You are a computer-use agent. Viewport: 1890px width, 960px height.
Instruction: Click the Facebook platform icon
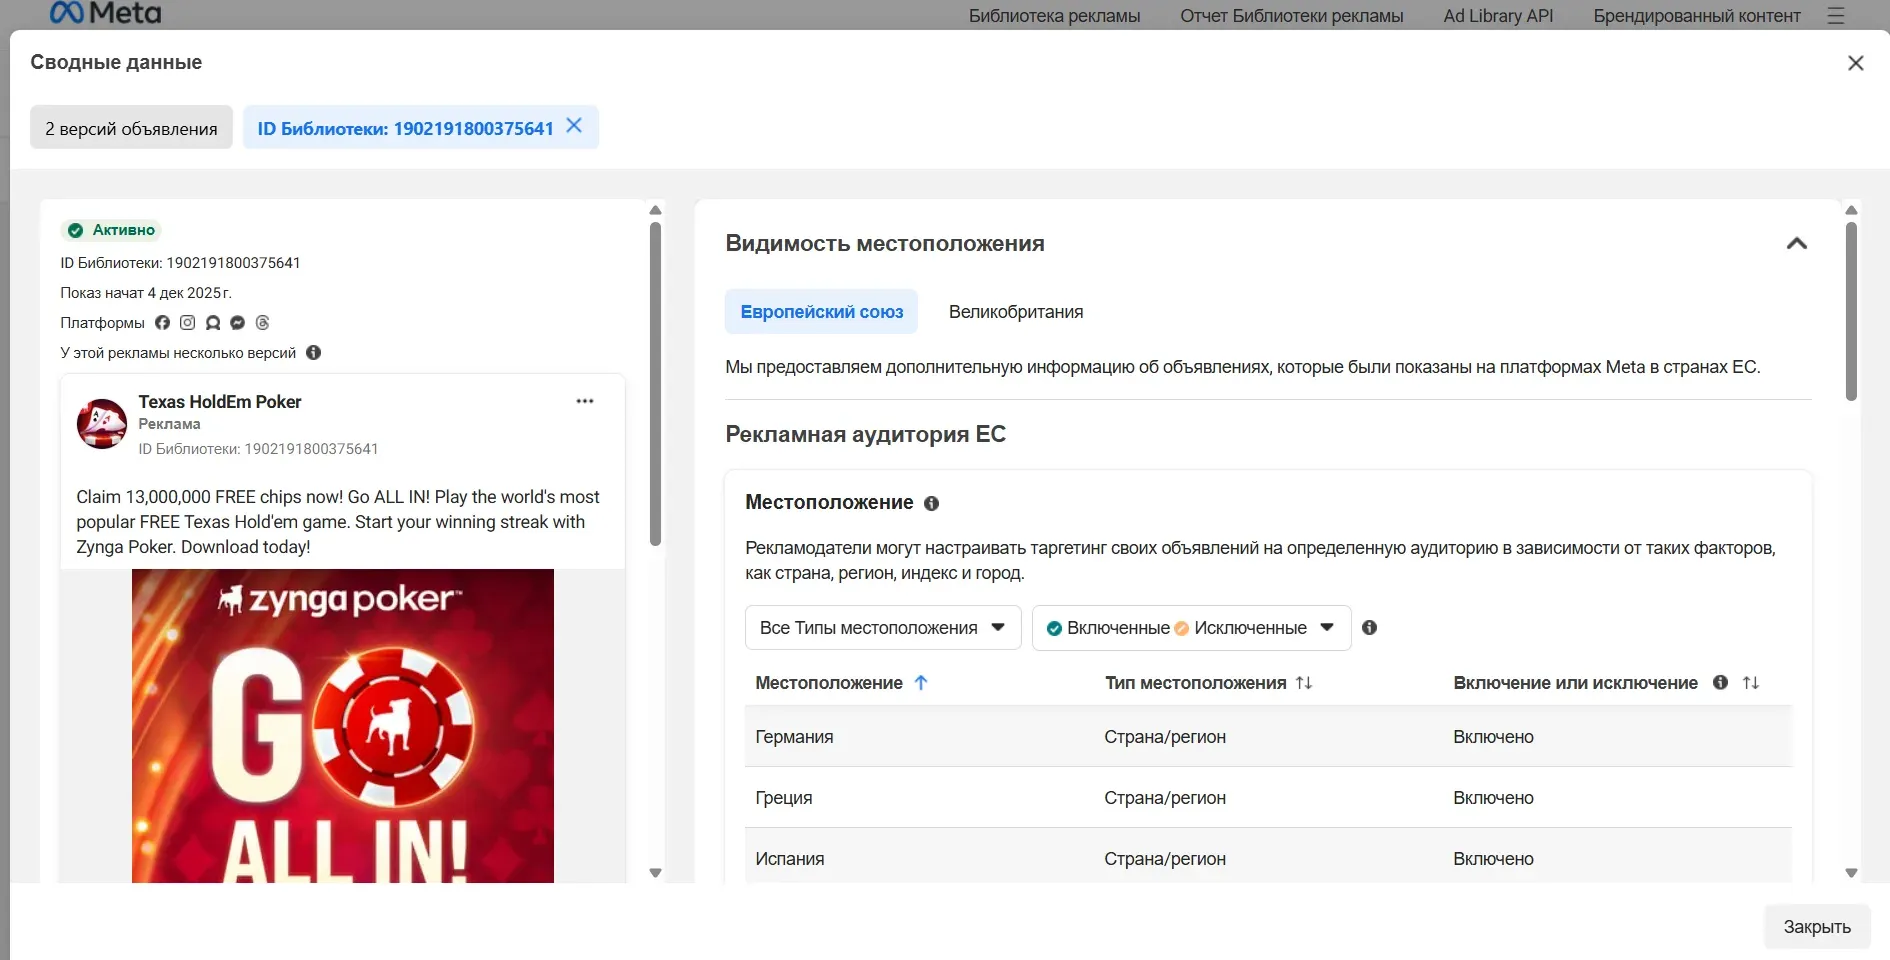162,322
